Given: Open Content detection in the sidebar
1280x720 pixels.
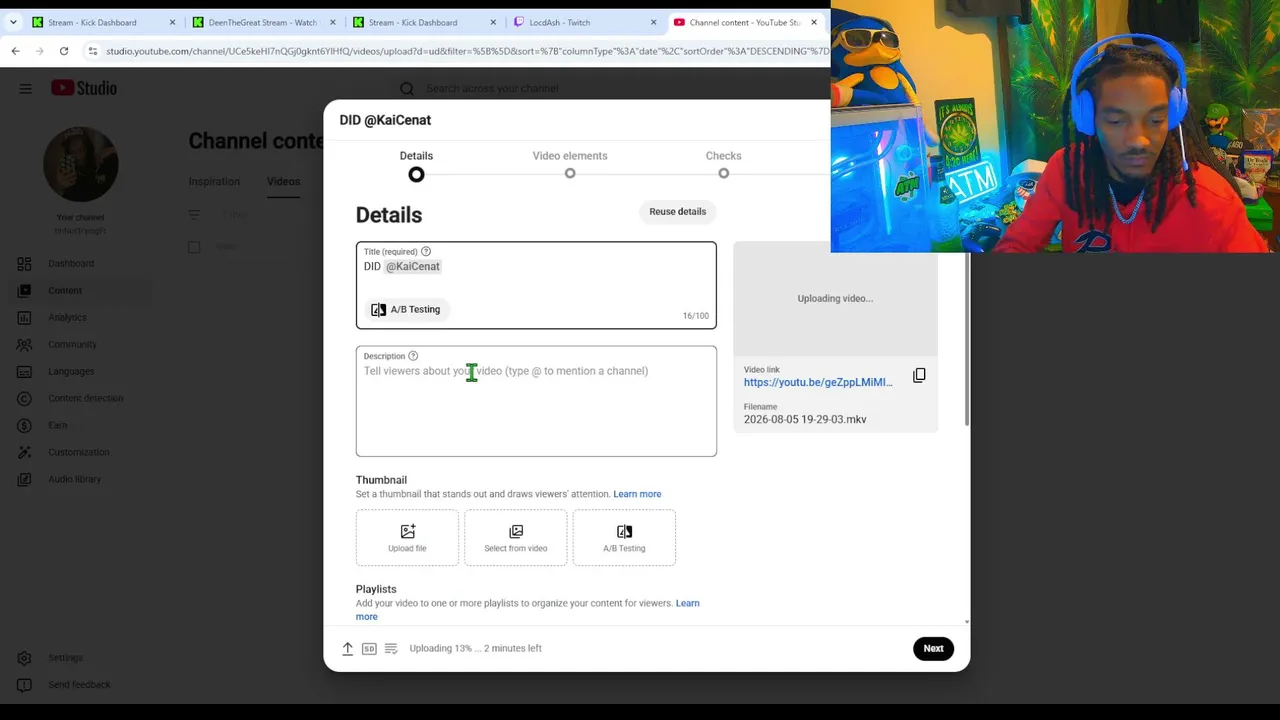Looking at the screenshot, I should tap(86, 398).
